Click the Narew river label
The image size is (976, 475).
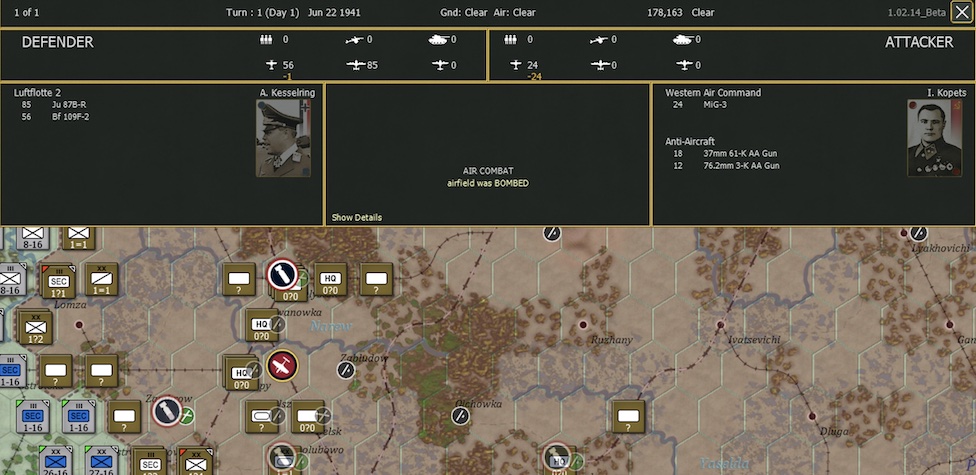331,326
